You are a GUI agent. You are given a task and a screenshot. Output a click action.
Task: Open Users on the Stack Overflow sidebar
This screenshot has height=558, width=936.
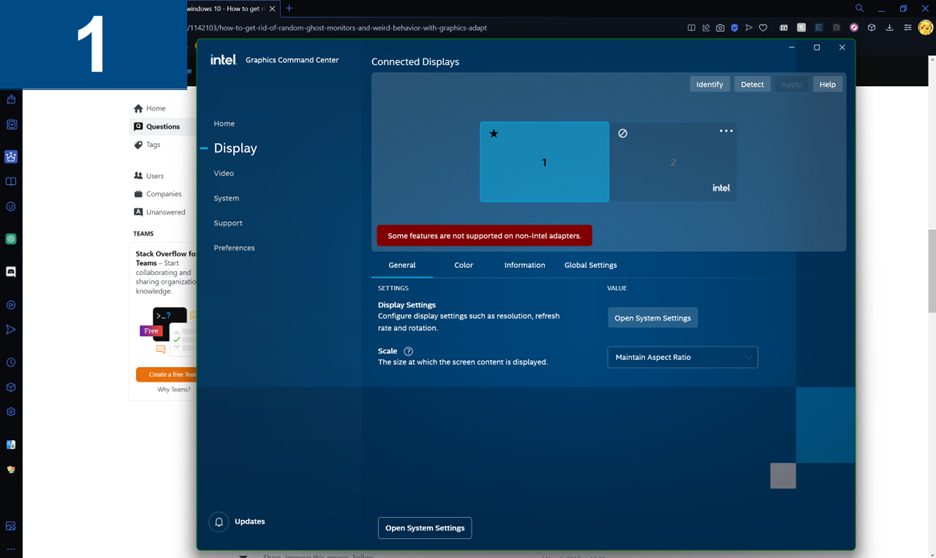tap(155, 176)
